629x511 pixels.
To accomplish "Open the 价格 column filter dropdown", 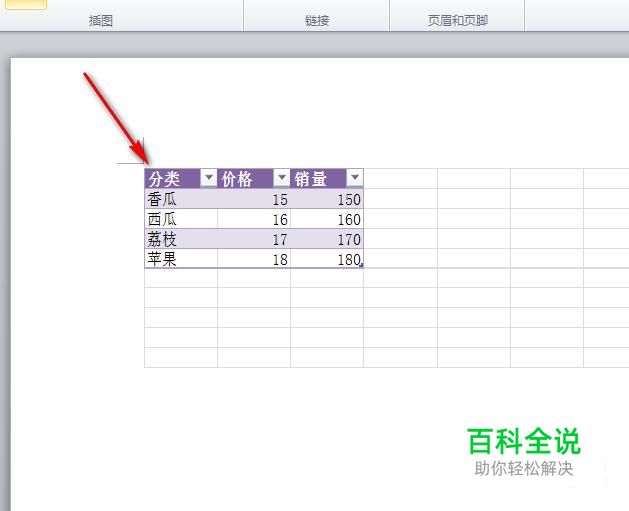I will [x=282, y=177].
